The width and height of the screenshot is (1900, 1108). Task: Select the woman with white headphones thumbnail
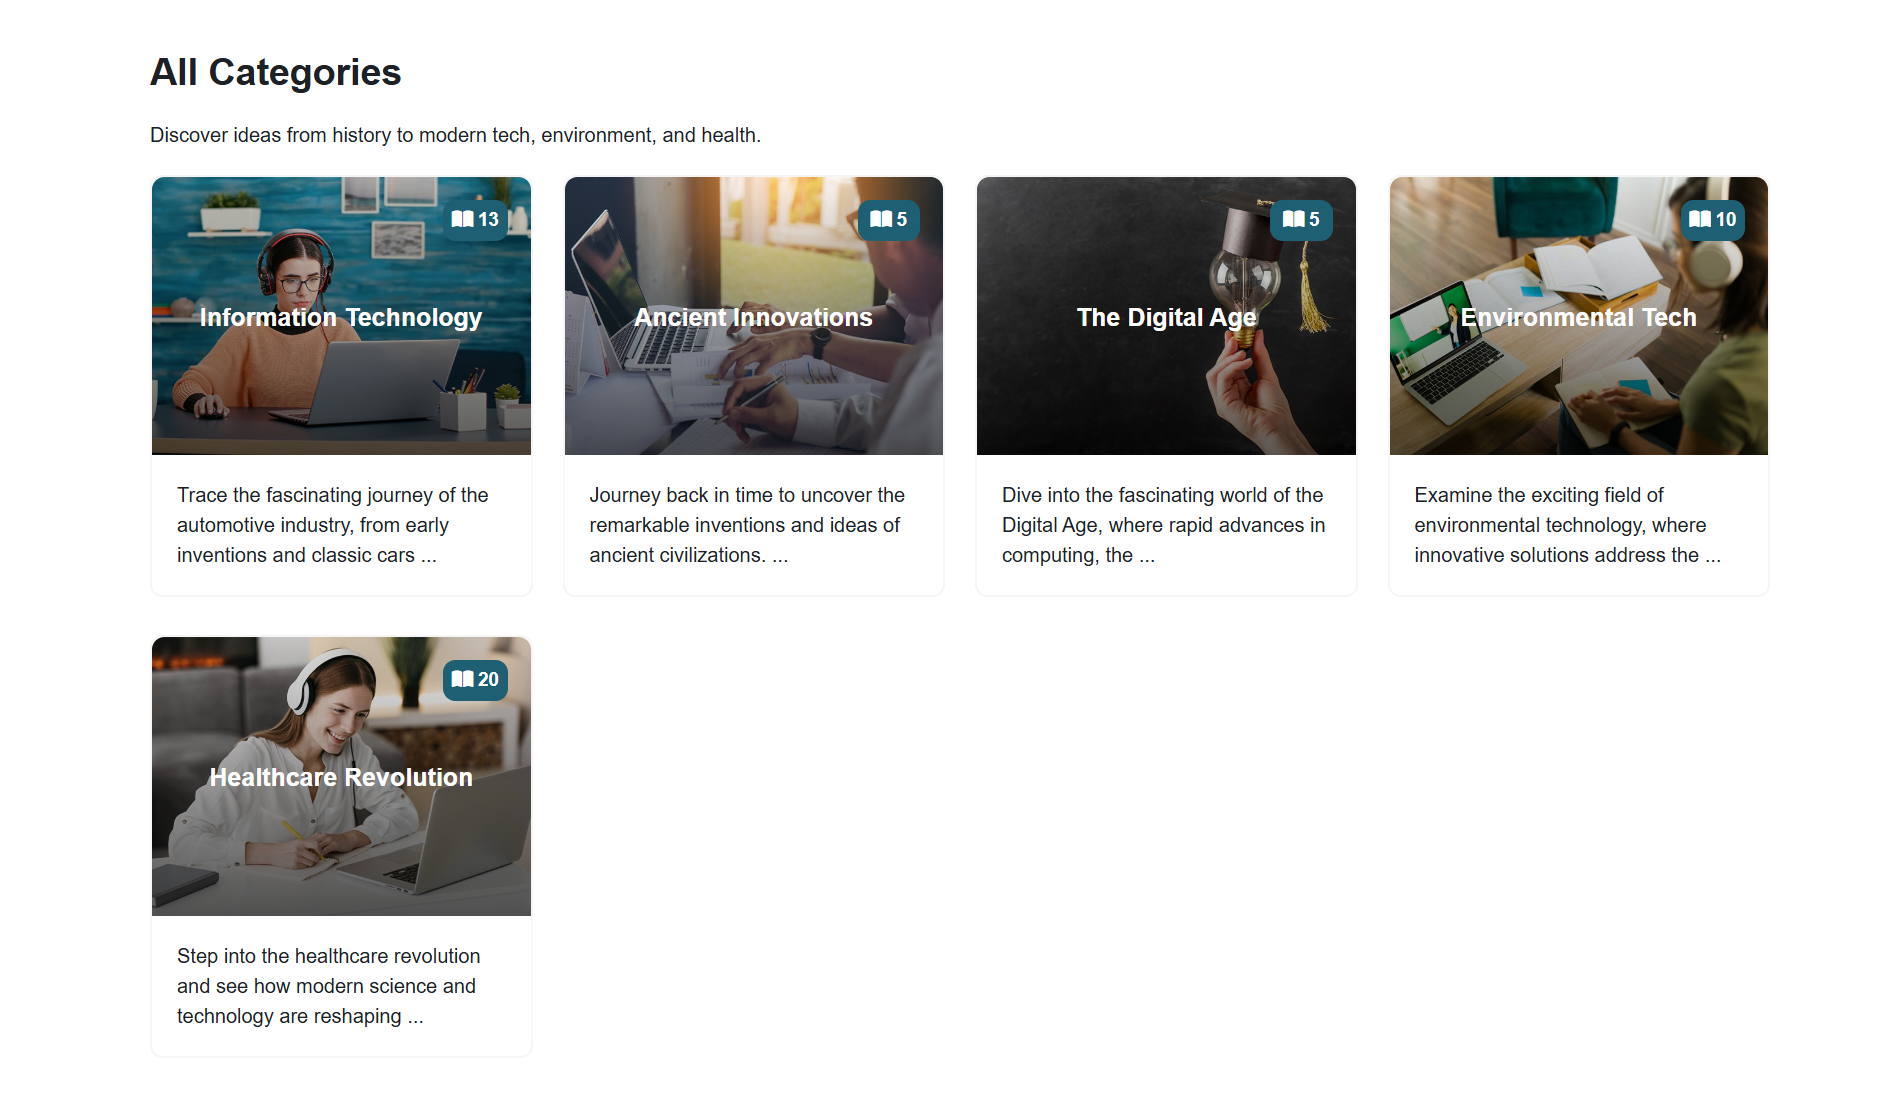pos(341,776)
